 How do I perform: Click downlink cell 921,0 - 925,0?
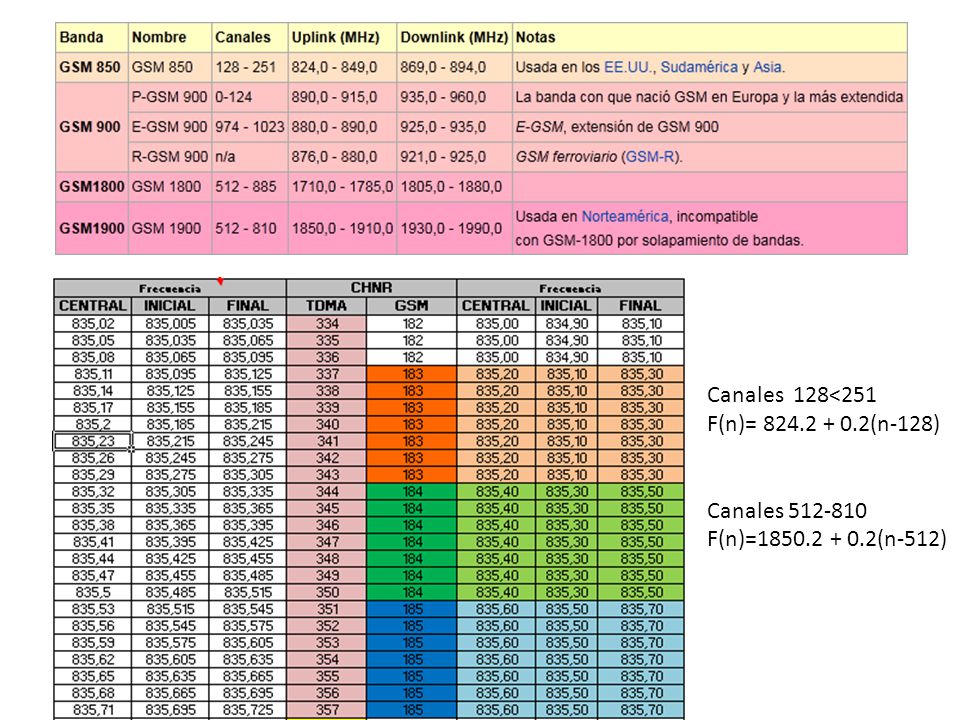pos(454,157)
